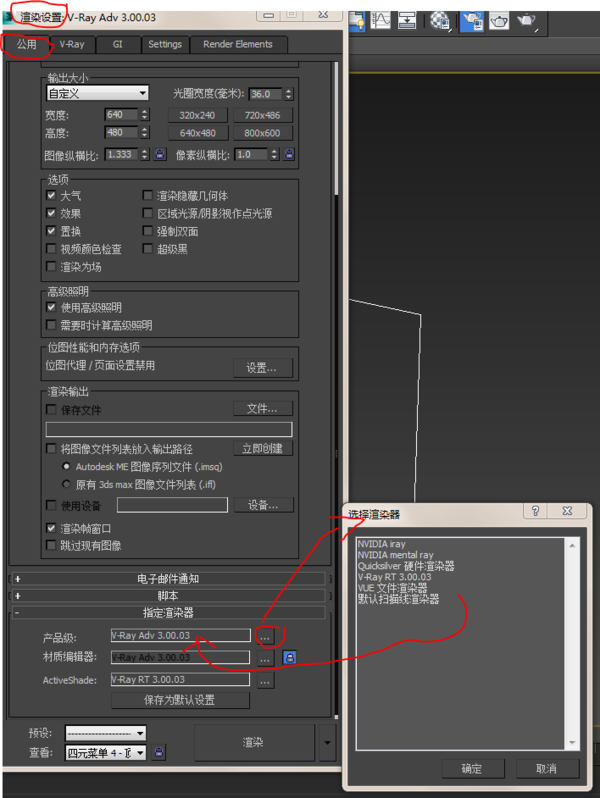Screen dimensions: 600x798
Task: Click the 宽度 value field
Action: pyautogui.click(x=122, y=115)
